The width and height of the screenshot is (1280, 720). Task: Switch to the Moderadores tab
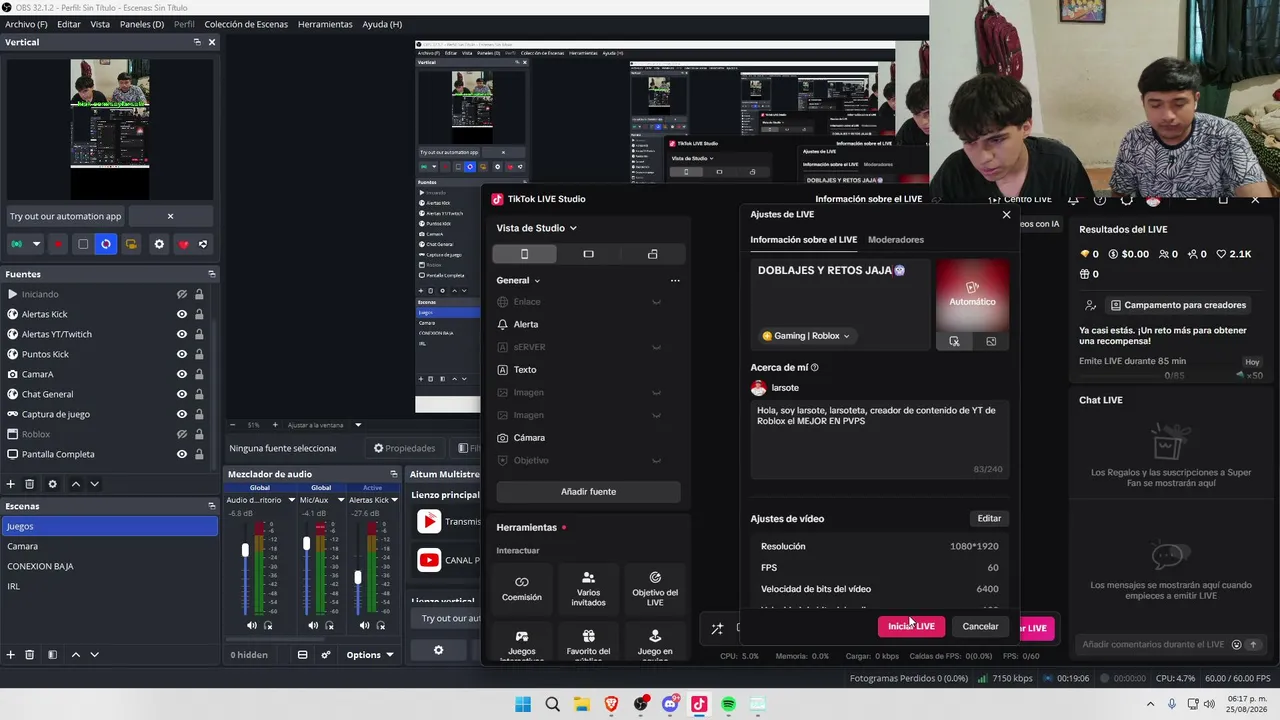tap(896, 240)
